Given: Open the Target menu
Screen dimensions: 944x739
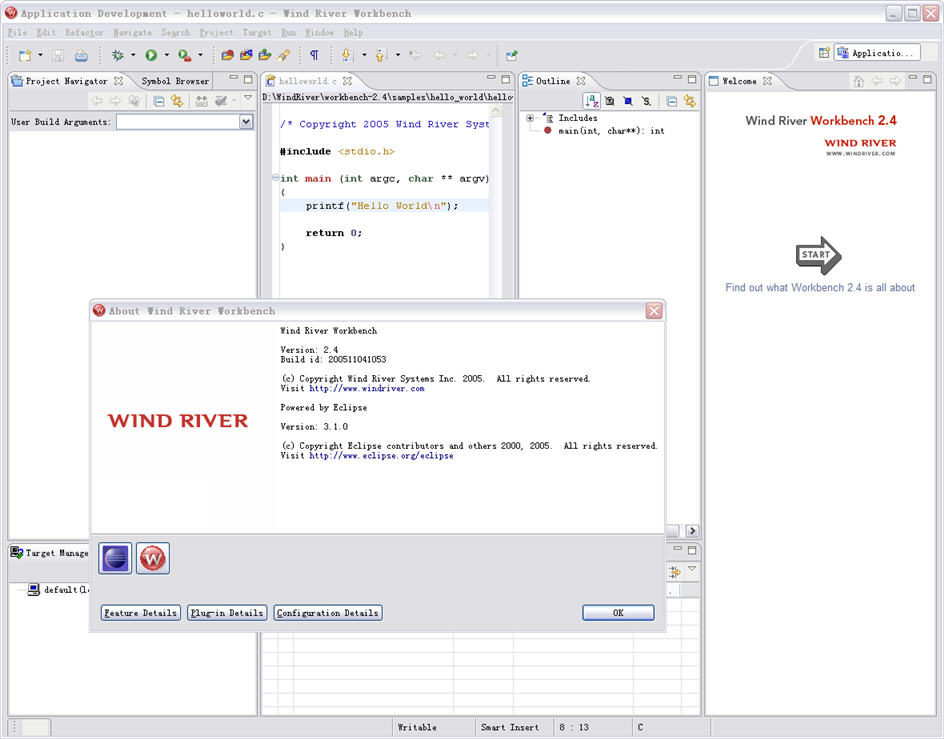Looking at the screenshot, I should tap(257, 33).
